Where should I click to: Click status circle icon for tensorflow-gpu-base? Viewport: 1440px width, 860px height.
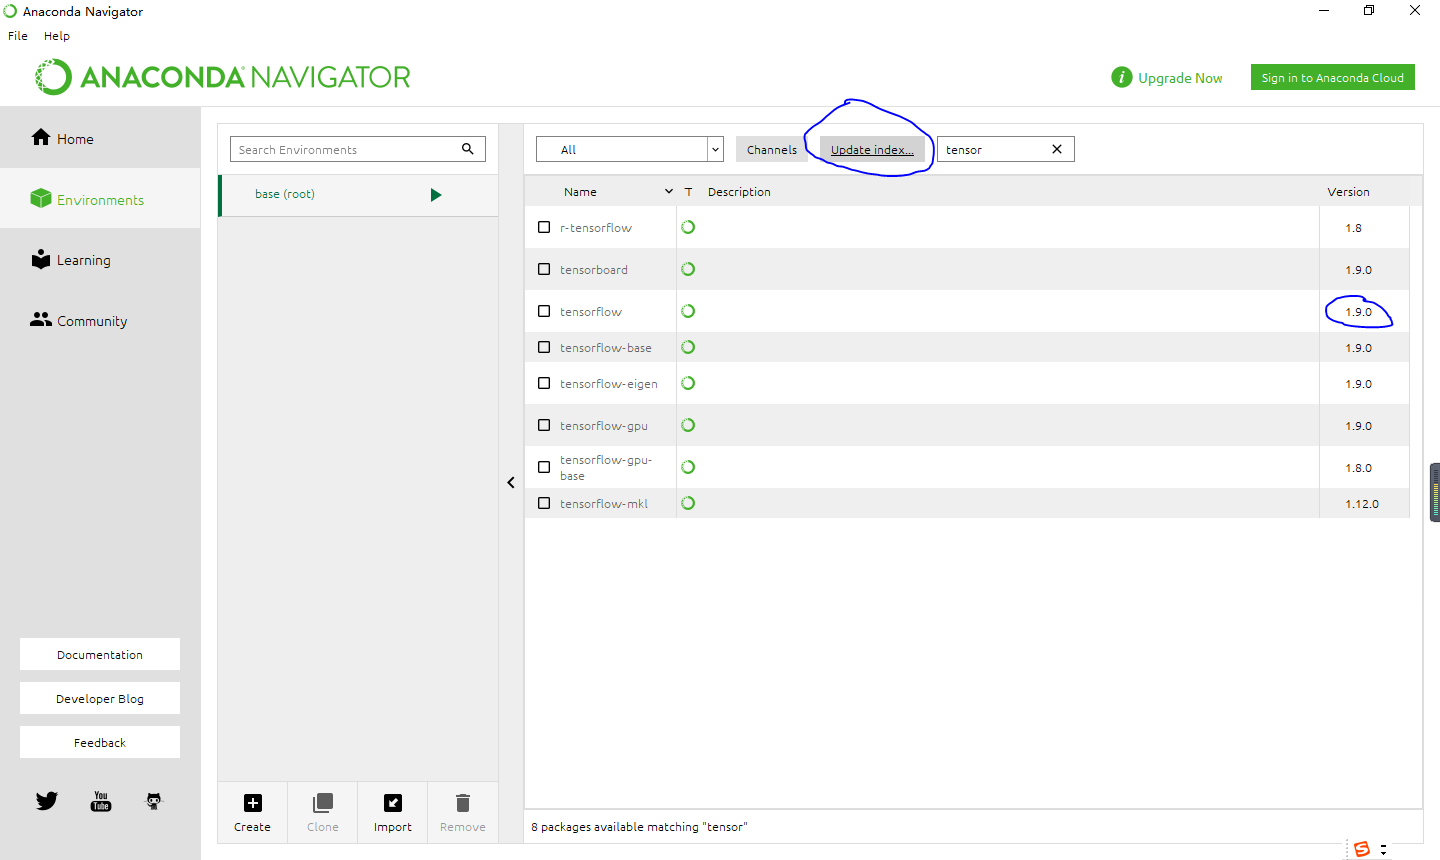point(688,467)
